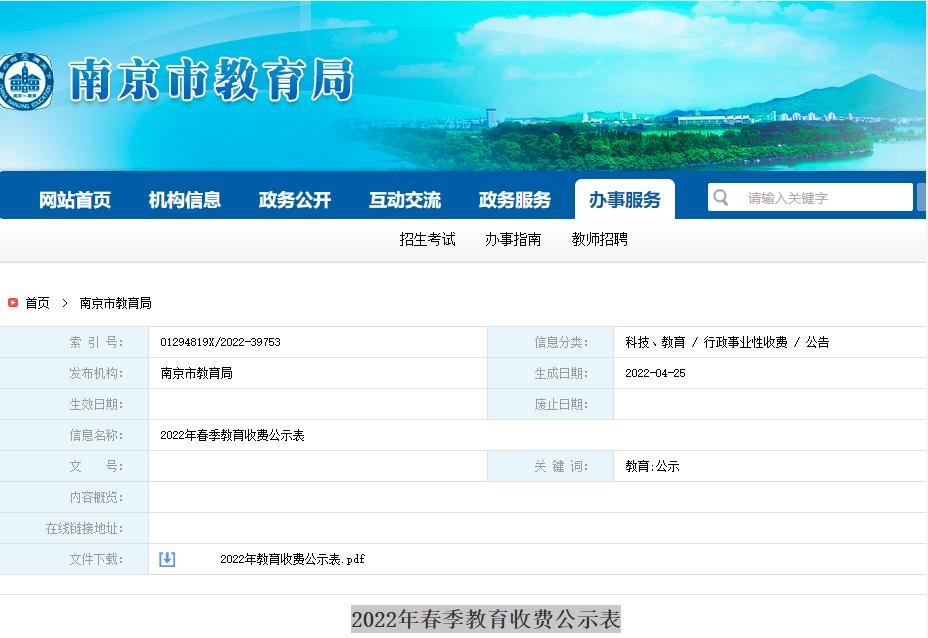Screen dimensions: 928x638
Task: Open the 招生考试 submenu link
Action: point(427,239)
